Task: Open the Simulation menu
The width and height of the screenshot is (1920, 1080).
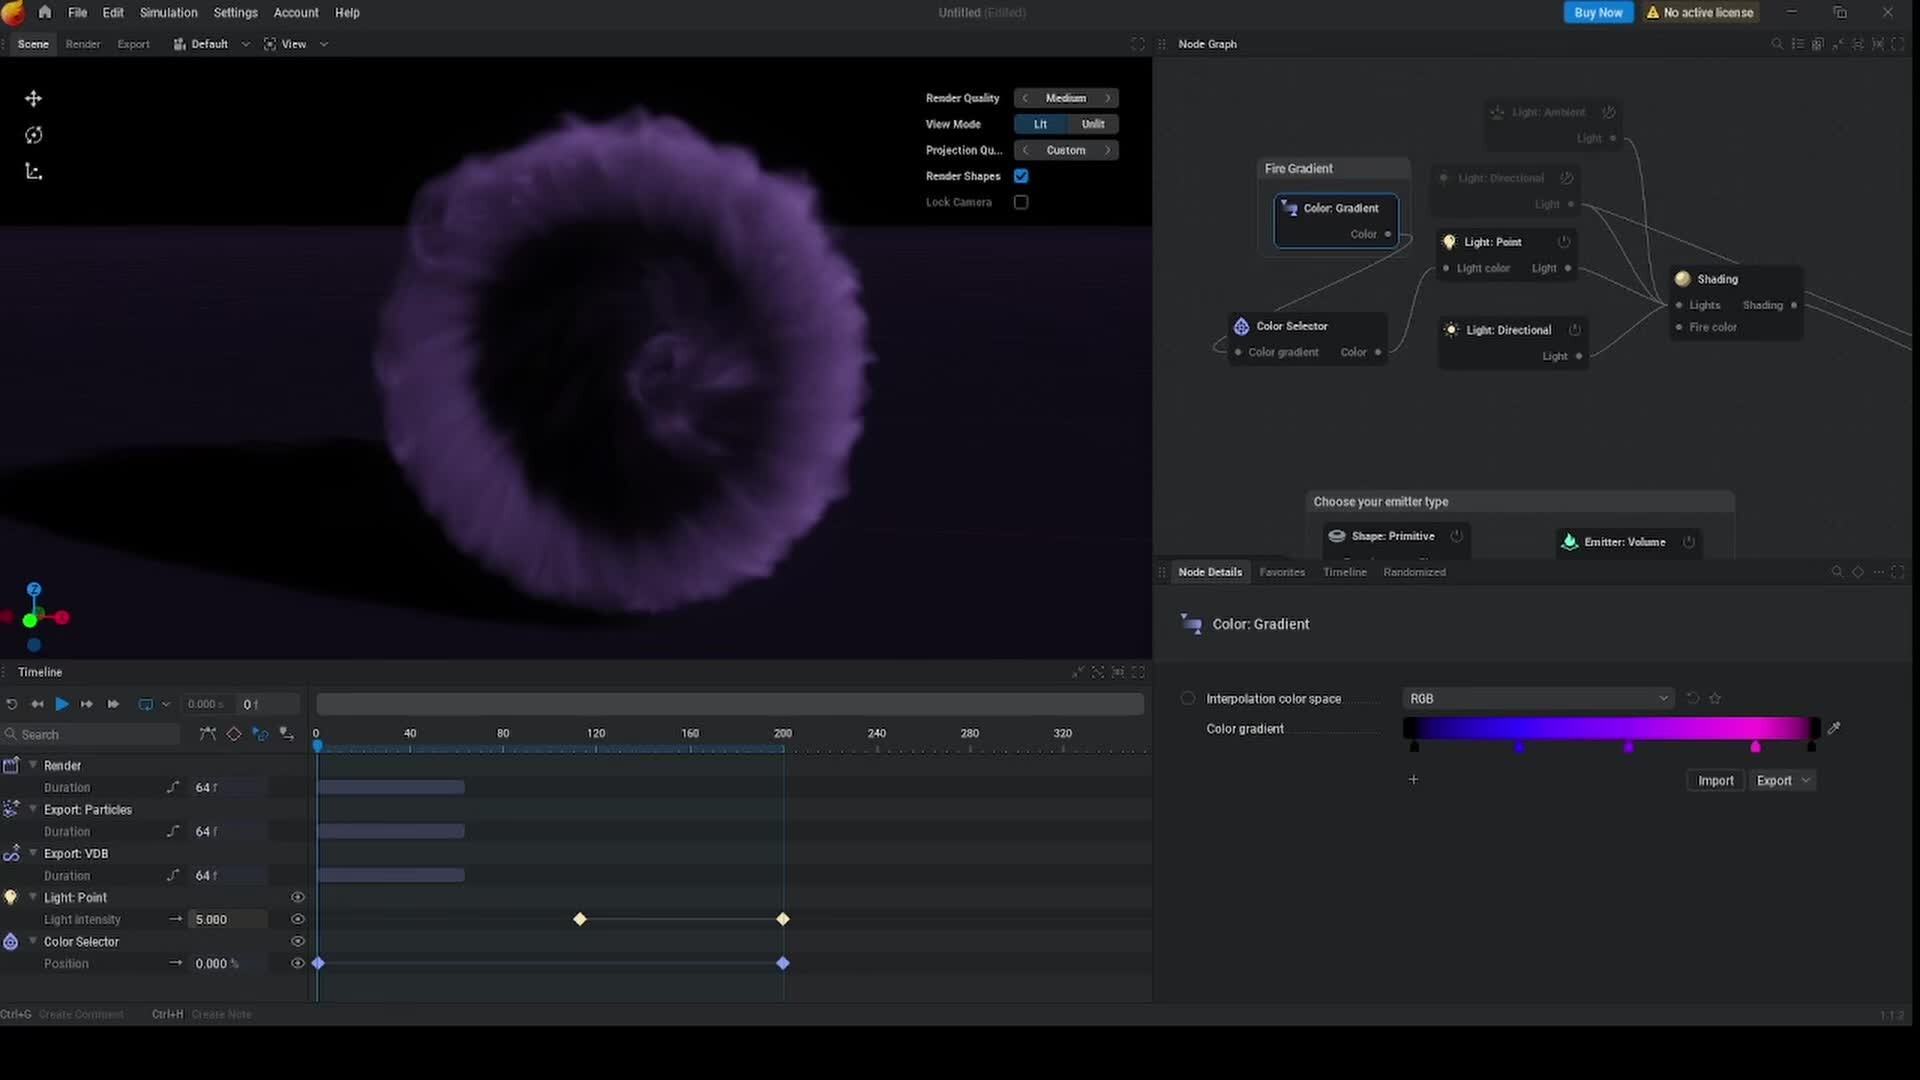Action: [168, 12]
